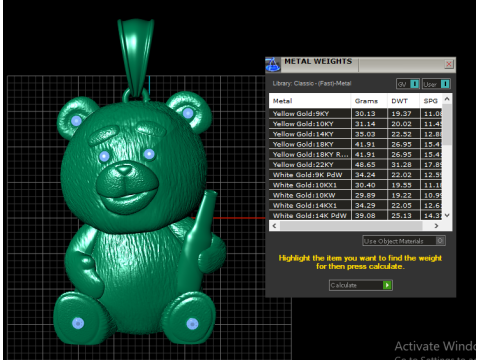Click the horizontal scrollbar thumb
This screenshot has height=360, width=480.
click(351, 226)
